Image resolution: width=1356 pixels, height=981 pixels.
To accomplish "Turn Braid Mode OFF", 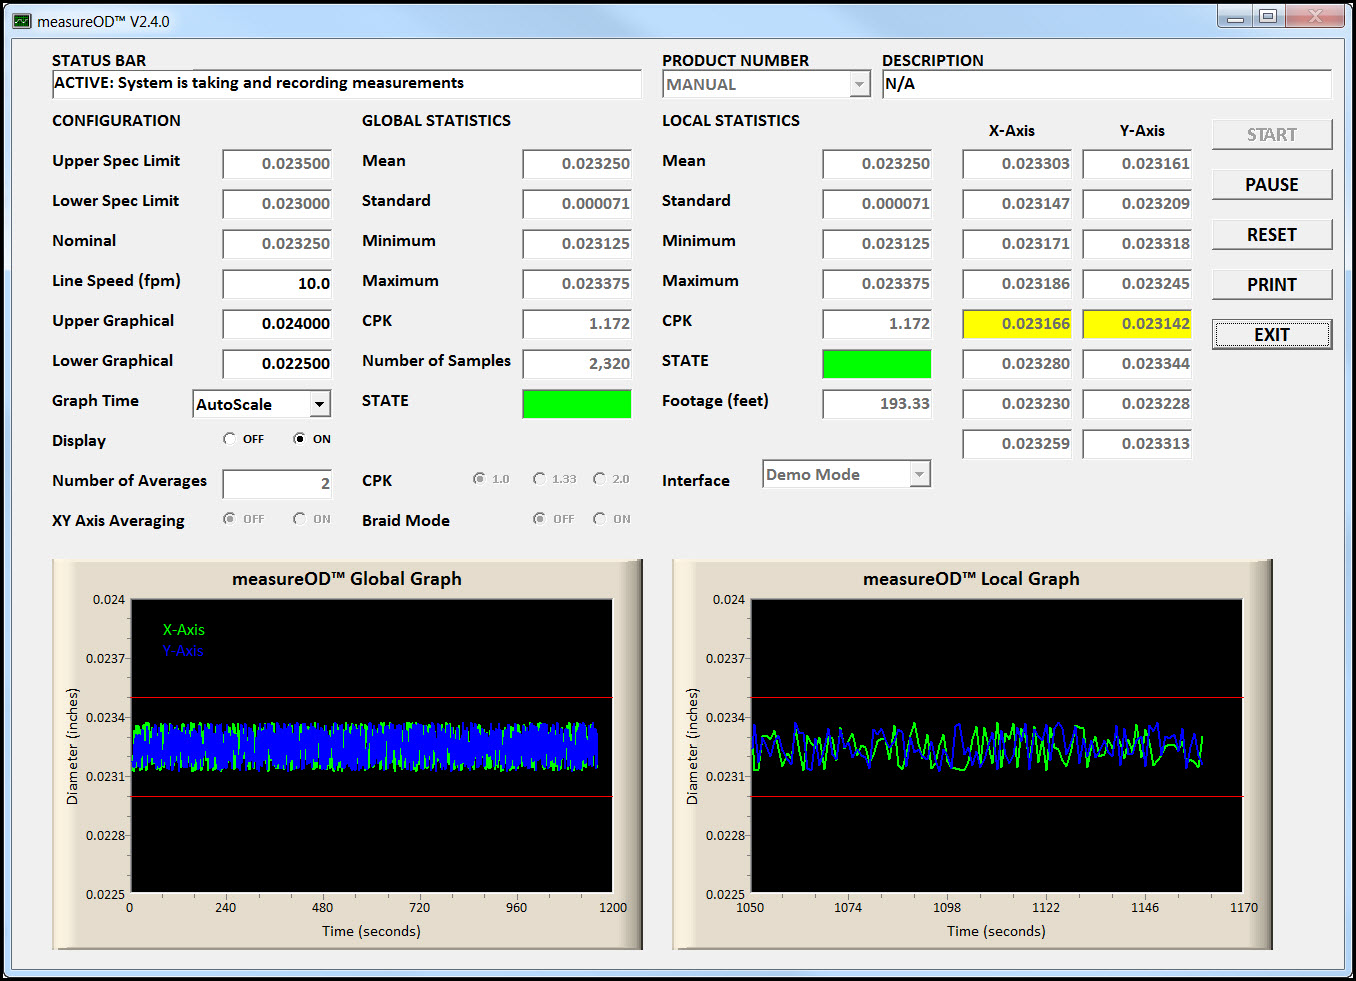I will pos(539,519).
